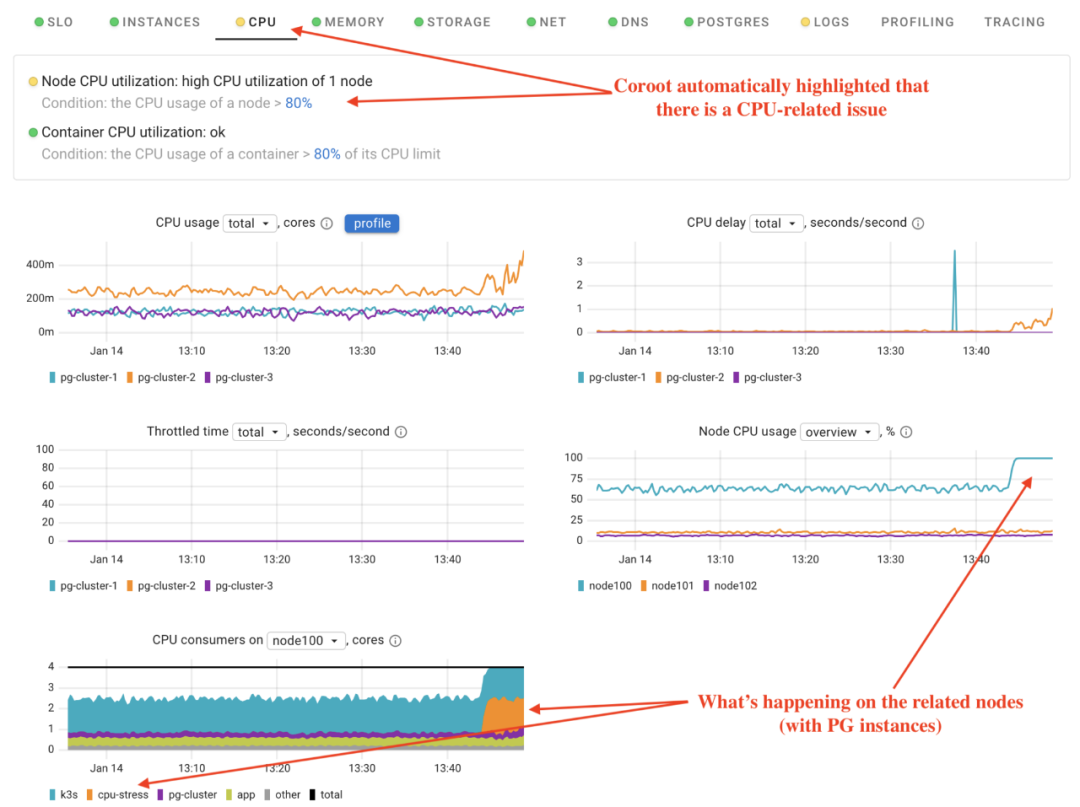
Task: Open the total dropdown on CPU usage chart
Action: pyautogui.click(x=249, y=223)
